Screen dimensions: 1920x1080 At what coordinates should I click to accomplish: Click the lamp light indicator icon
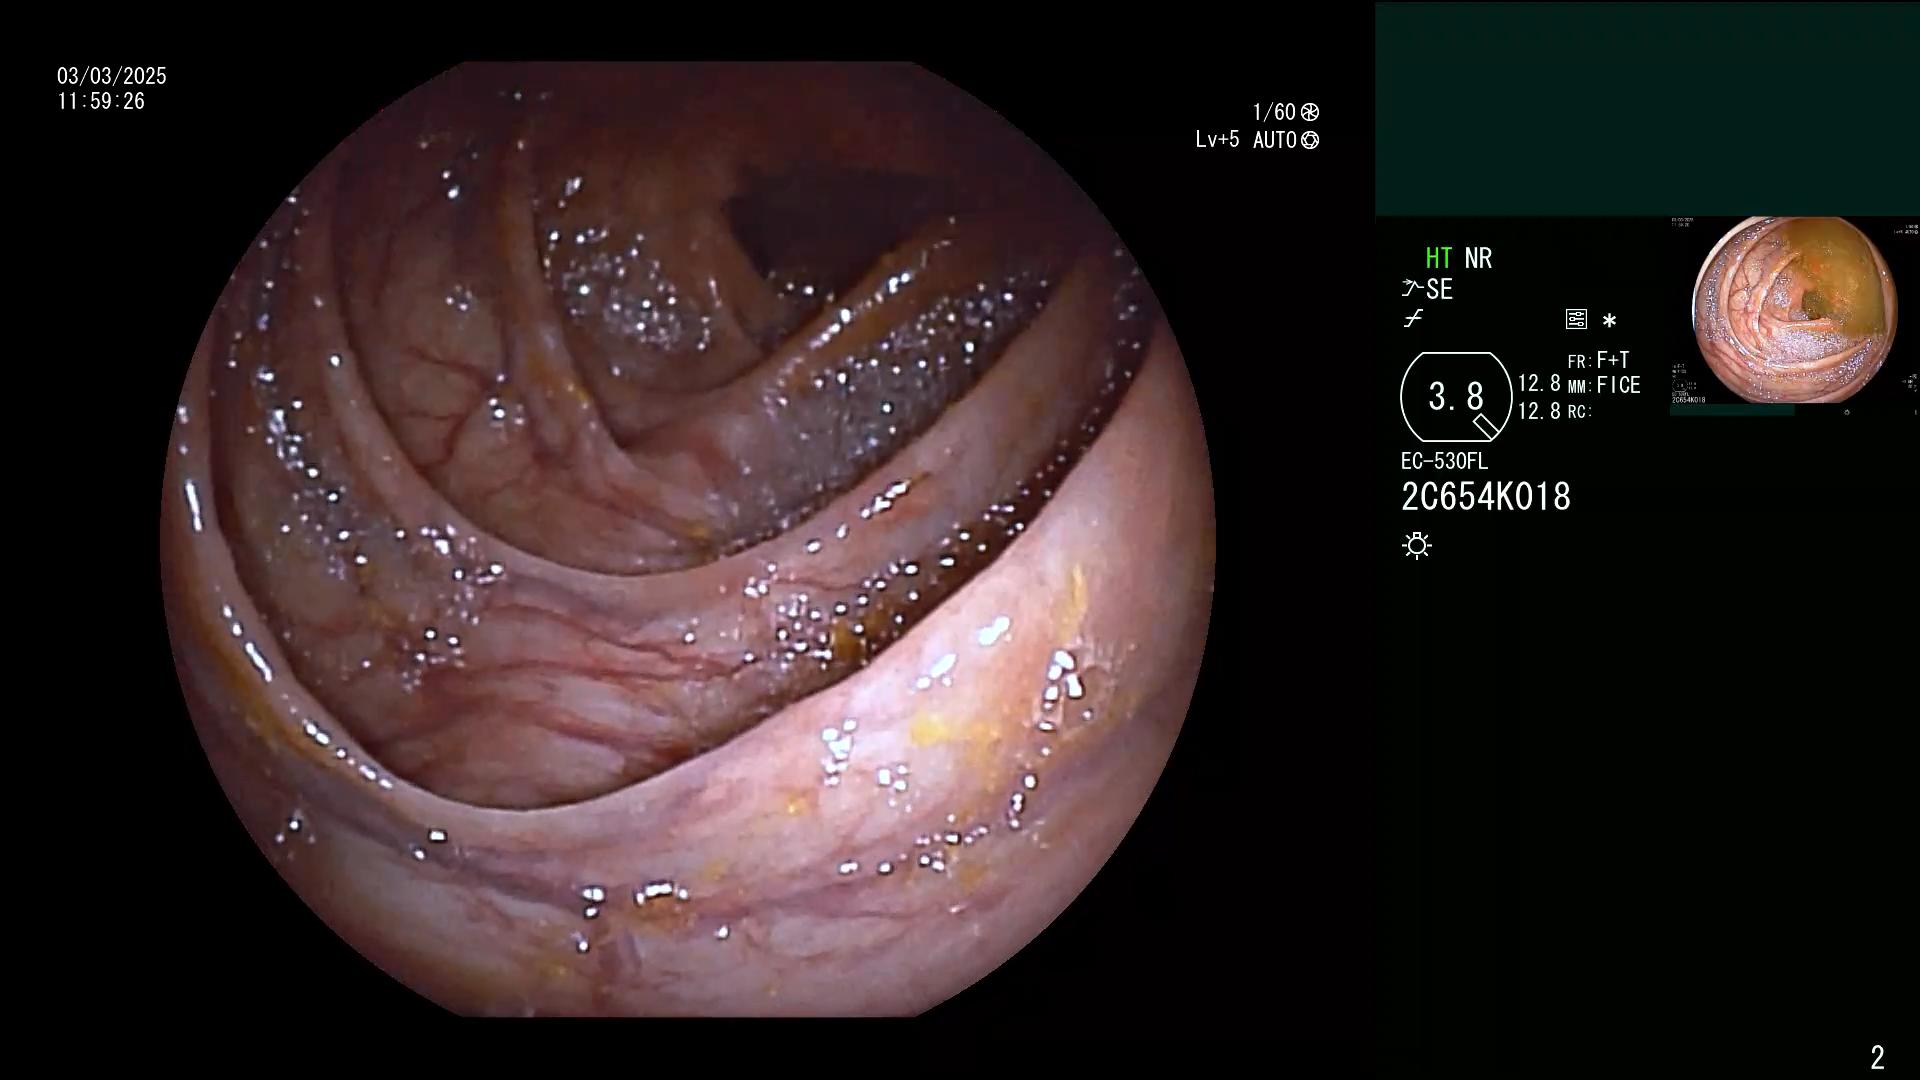point(1417,545)
